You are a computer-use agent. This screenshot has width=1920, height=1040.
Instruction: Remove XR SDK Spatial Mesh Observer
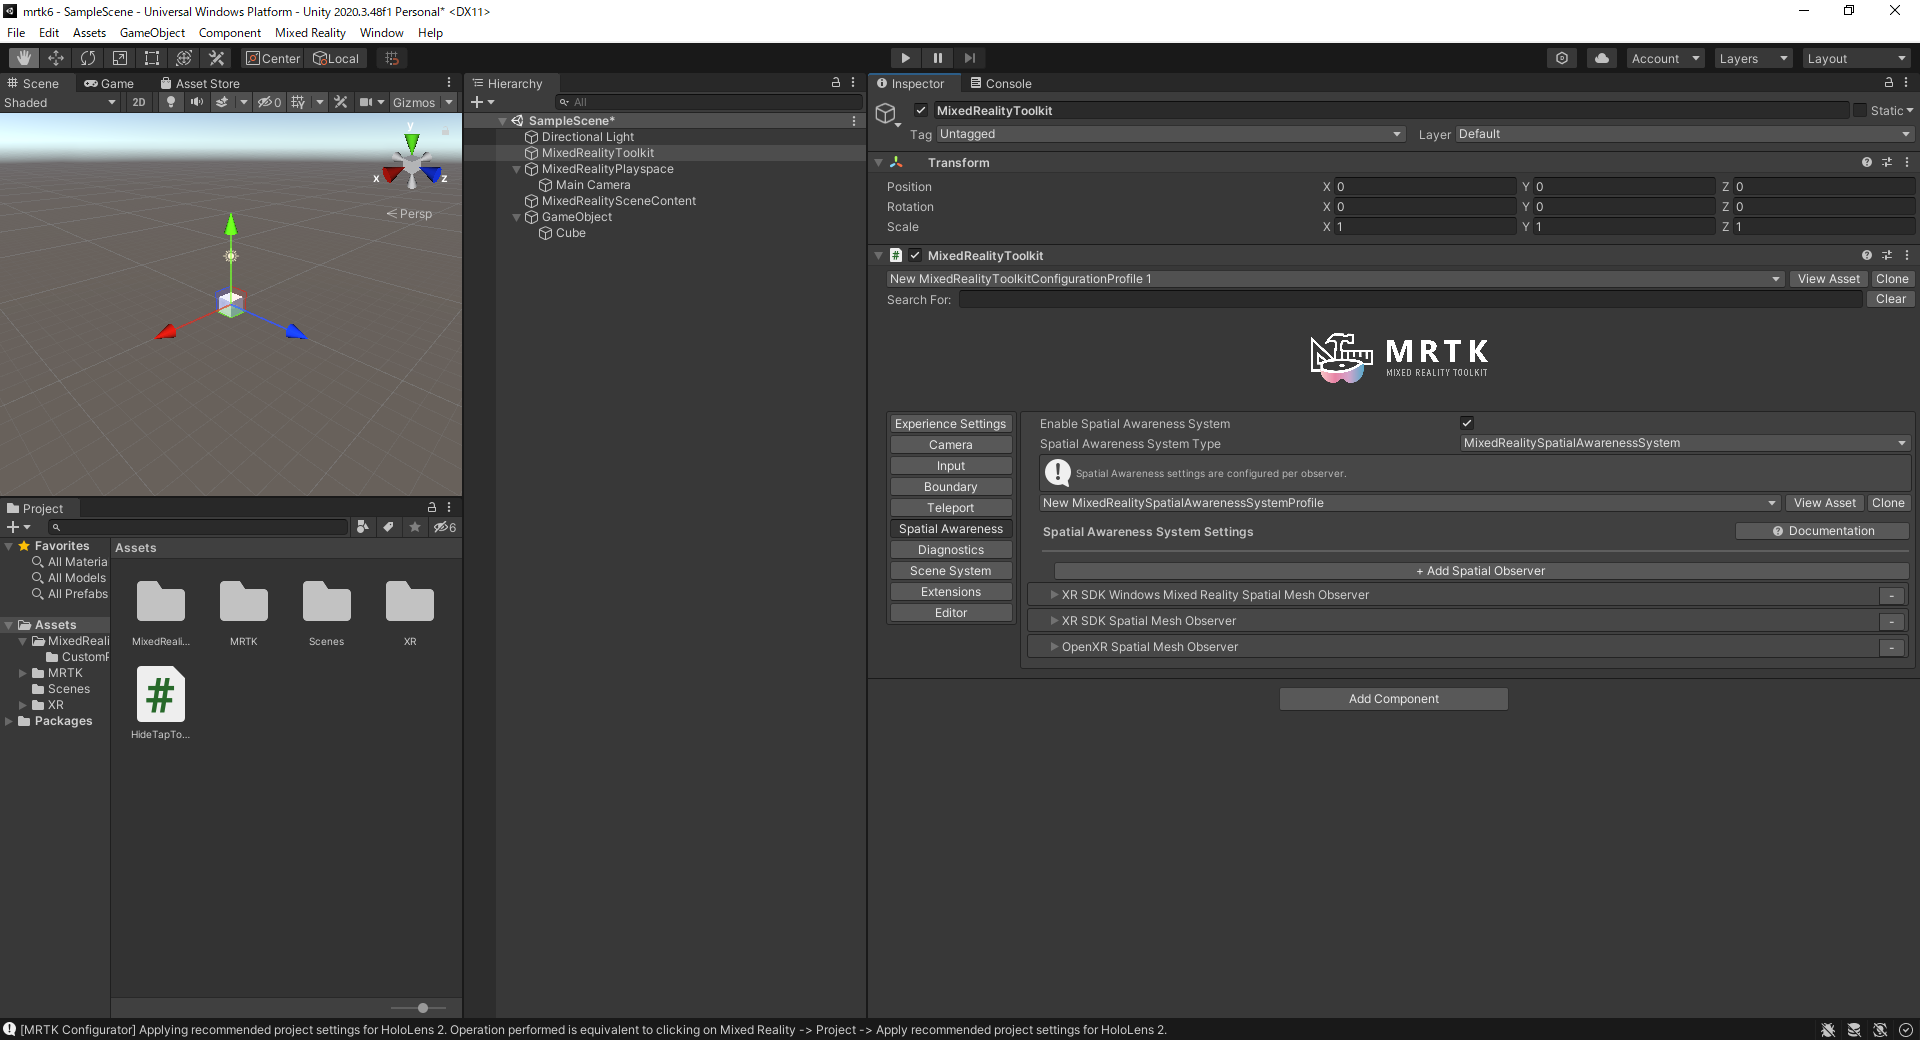pyautogui.click(x=1892, y=622)
